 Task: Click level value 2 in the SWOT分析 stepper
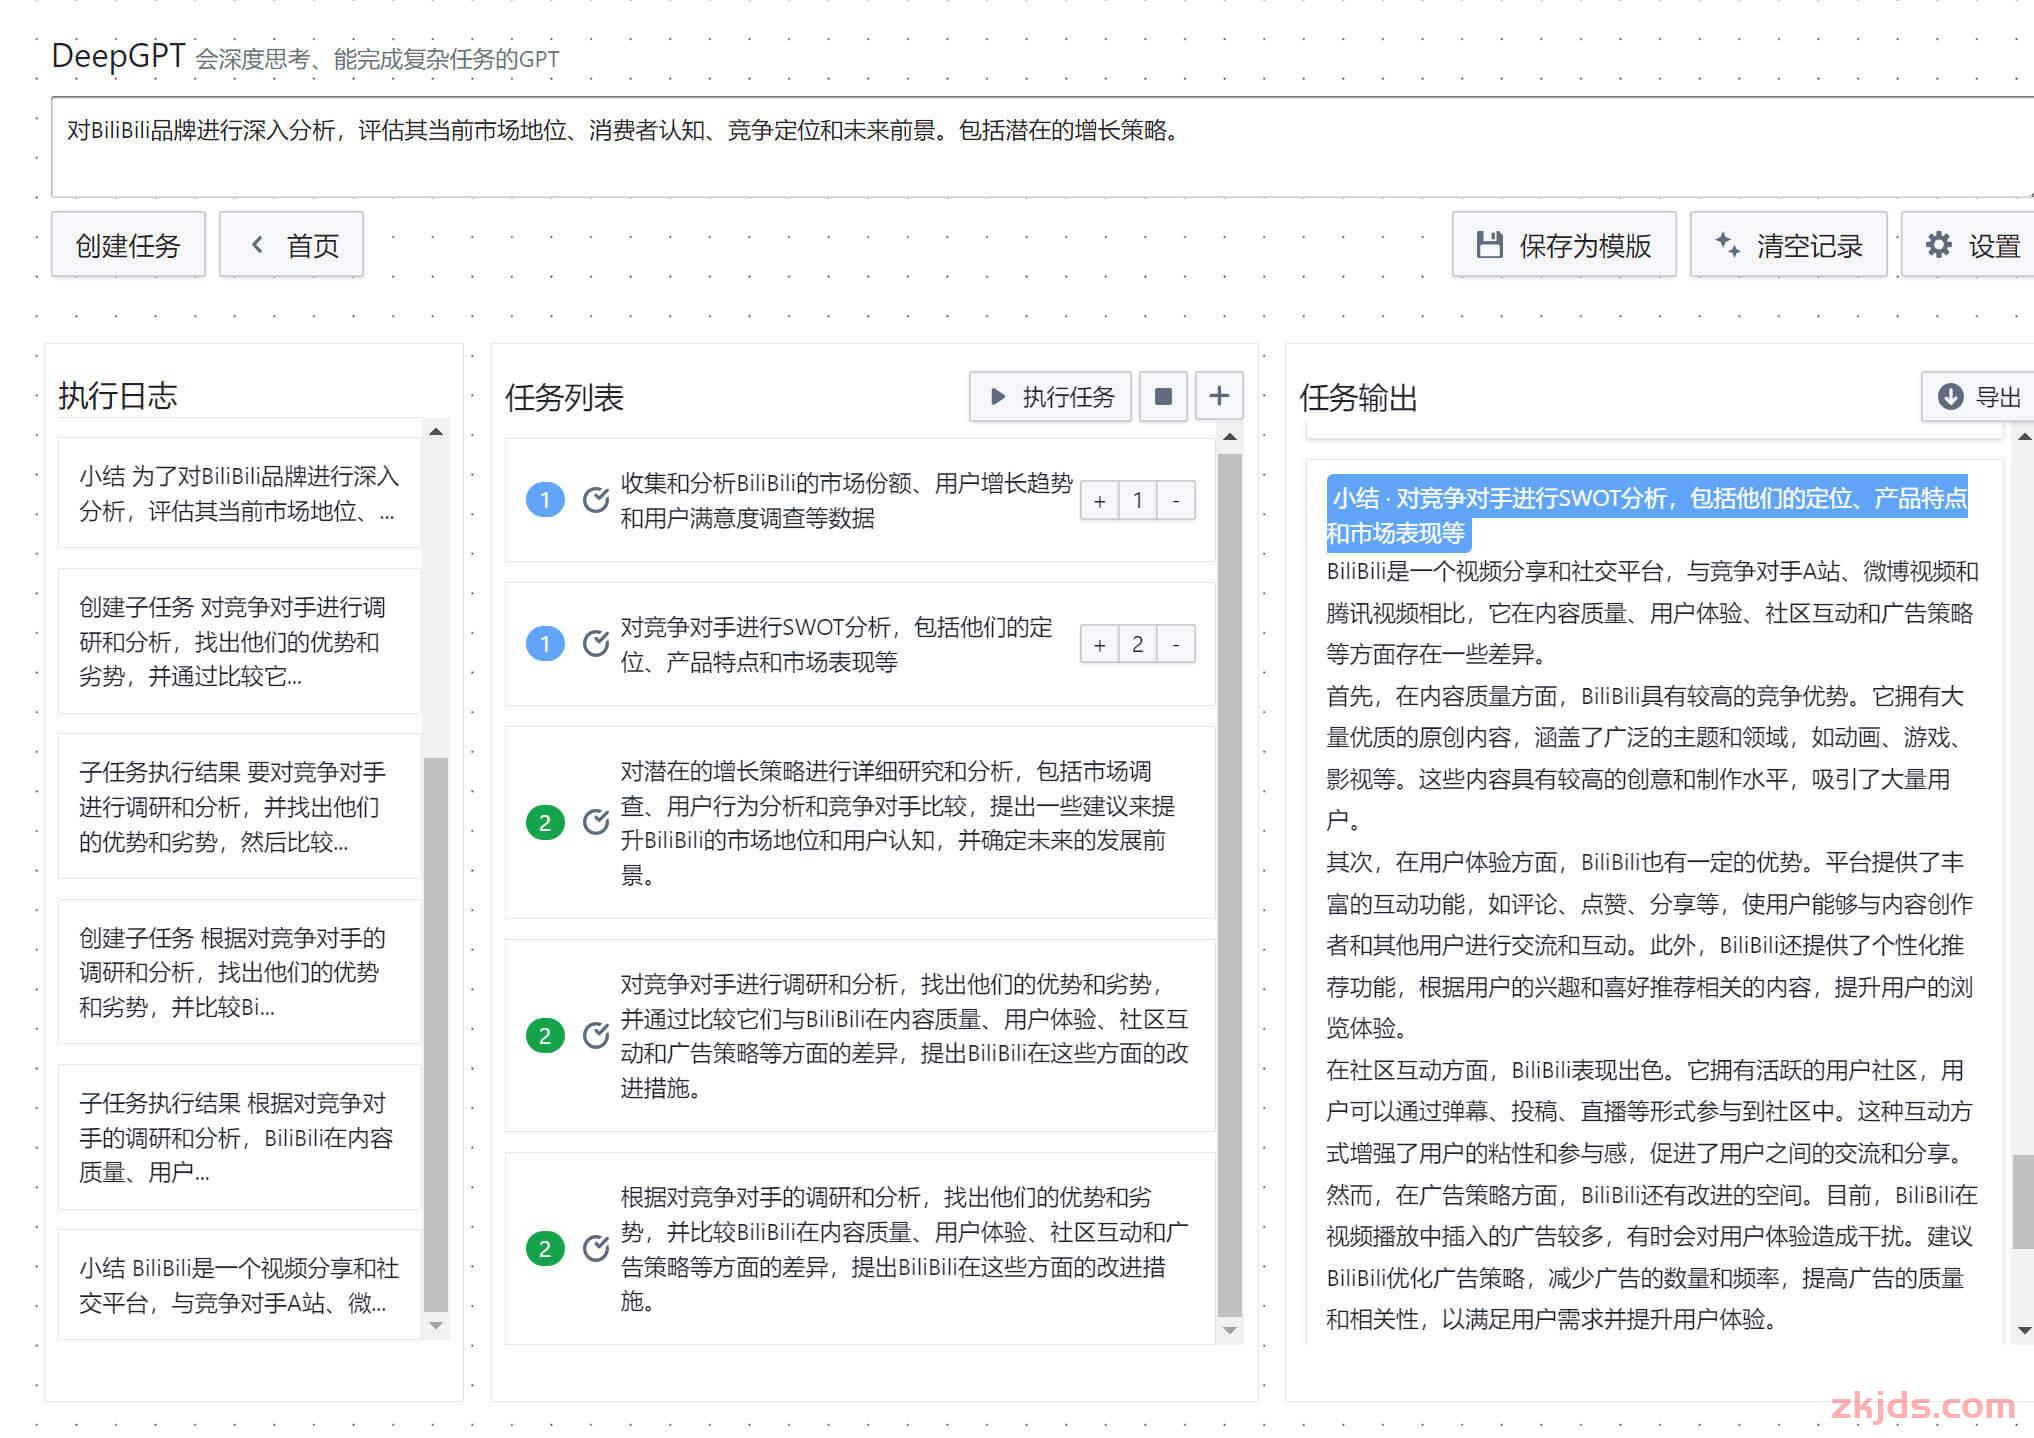[x=1138, y=645]
